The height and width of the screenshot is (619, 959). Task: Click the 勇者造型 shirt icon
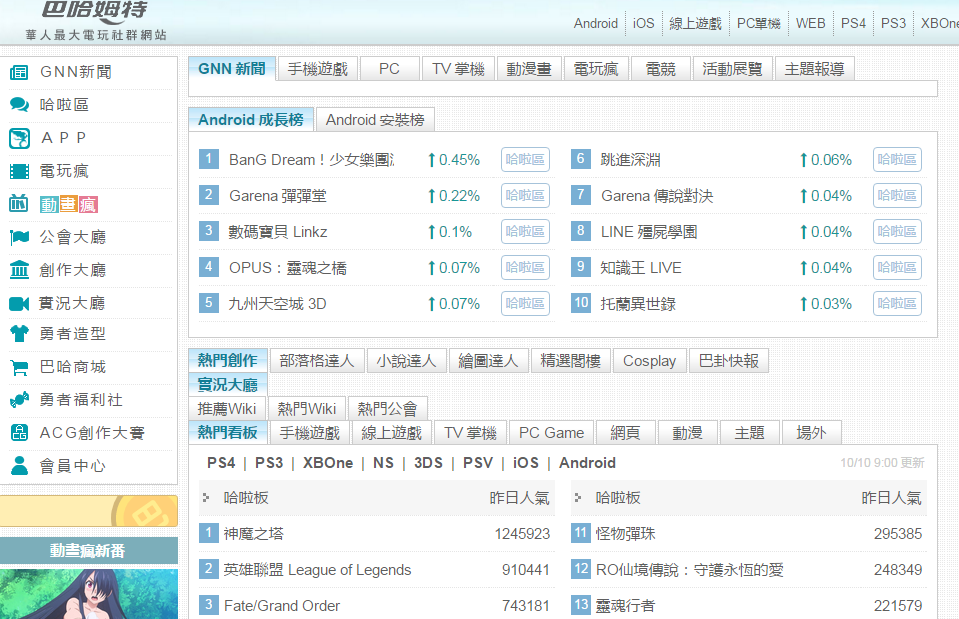(x=19, y=334)
